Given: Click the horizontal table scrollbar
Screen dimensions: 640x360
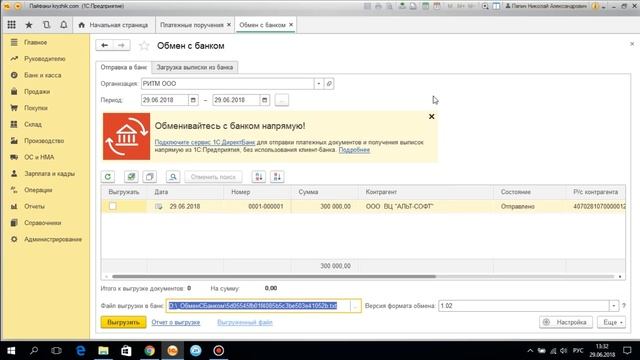Looking at the screenshot, I should (273, 276).
